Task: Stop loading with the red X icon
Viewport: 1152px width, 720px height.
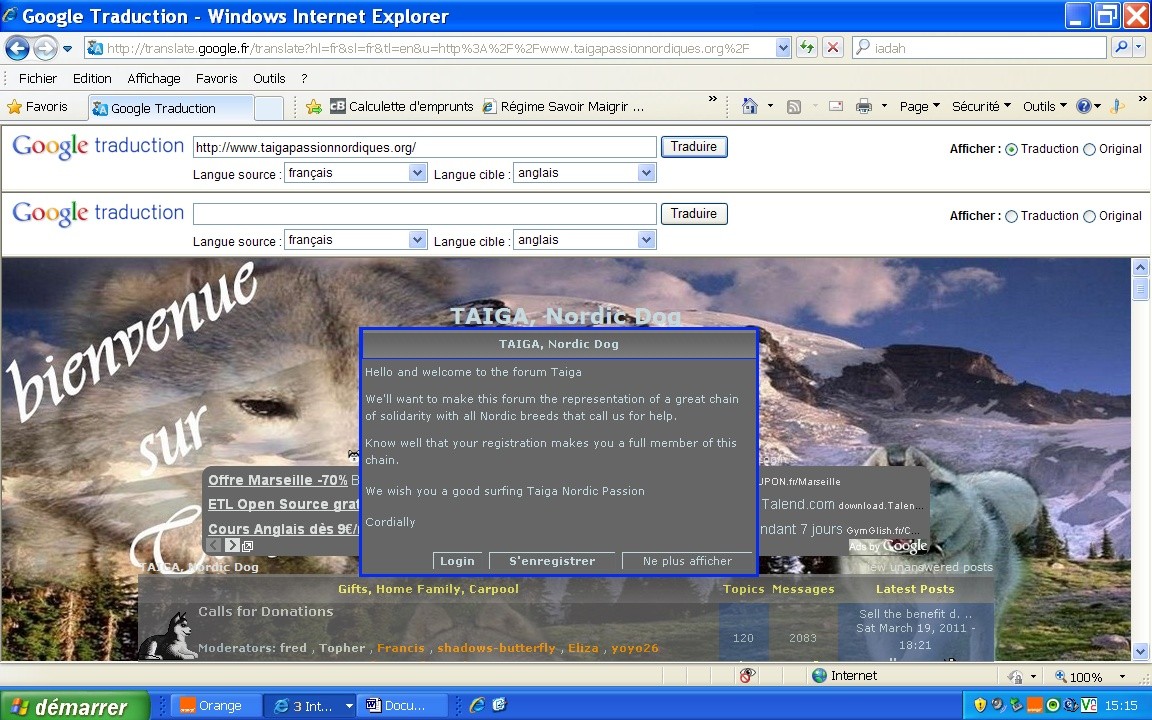Action: pyautogui.click(x=832, y=48)
